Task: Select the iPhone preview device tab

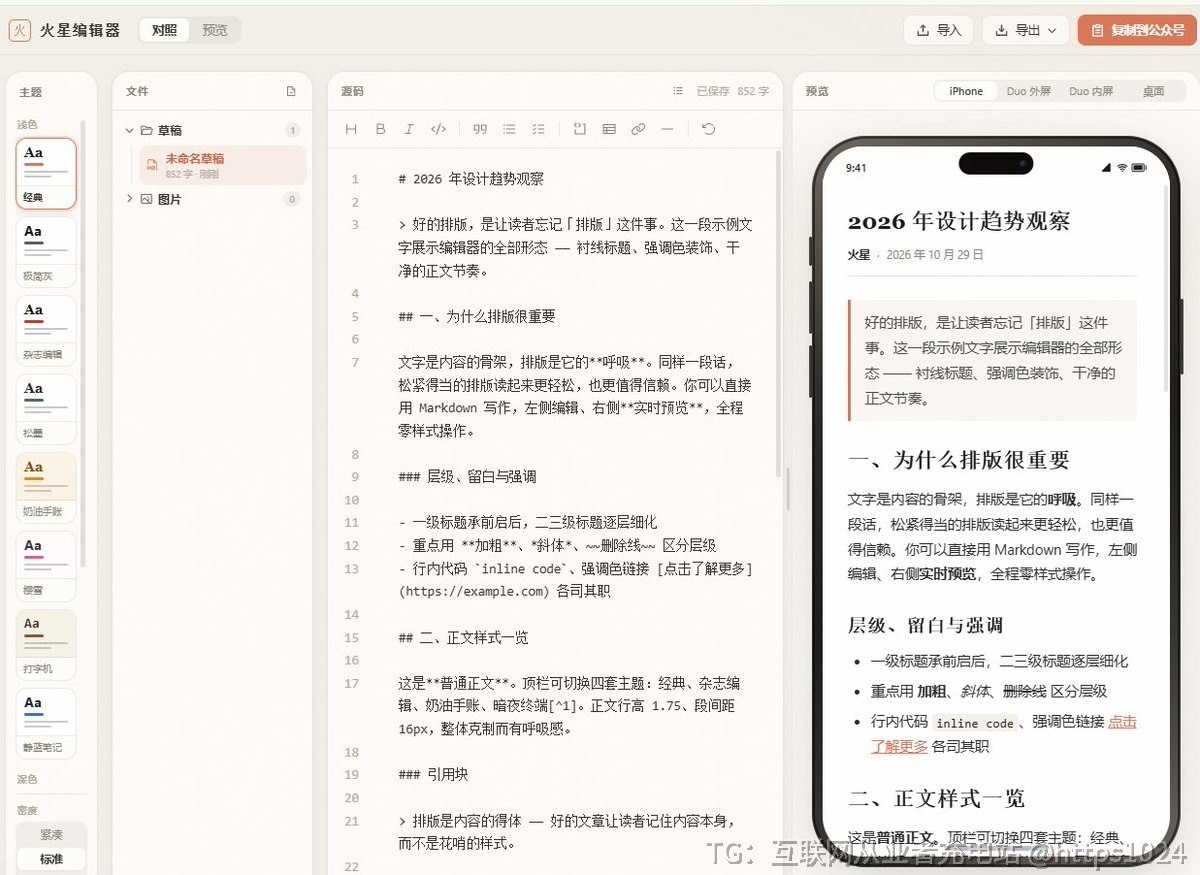Action: [x=966, y=91]
